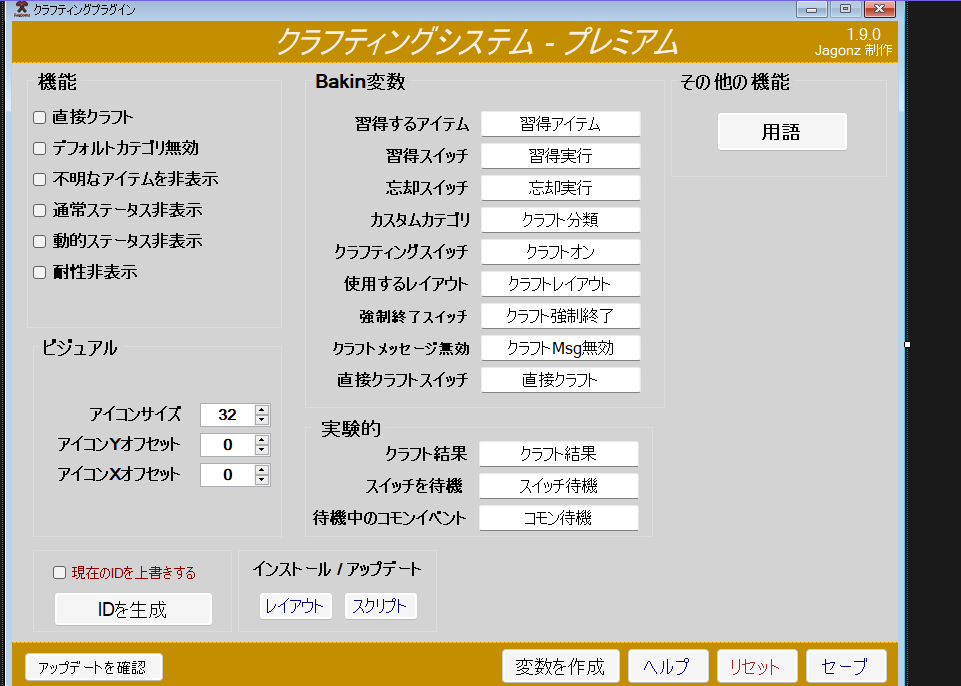Click the plugin icon in the title bar
961x686 pixels.
(19, 9)
